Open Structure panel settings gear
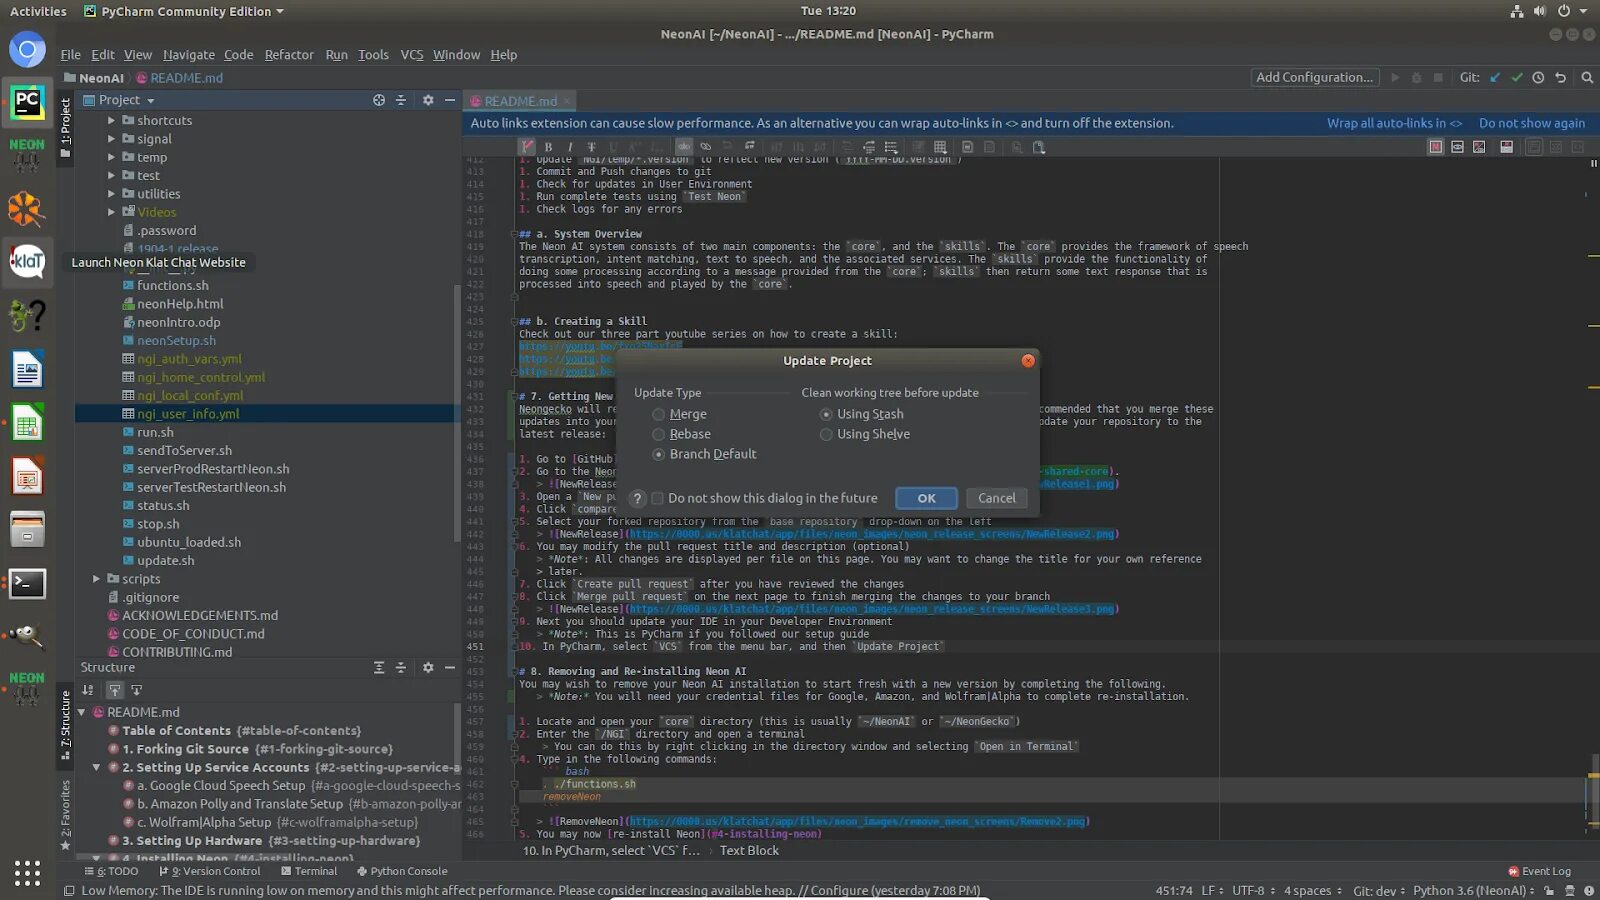 pos(428,667)
